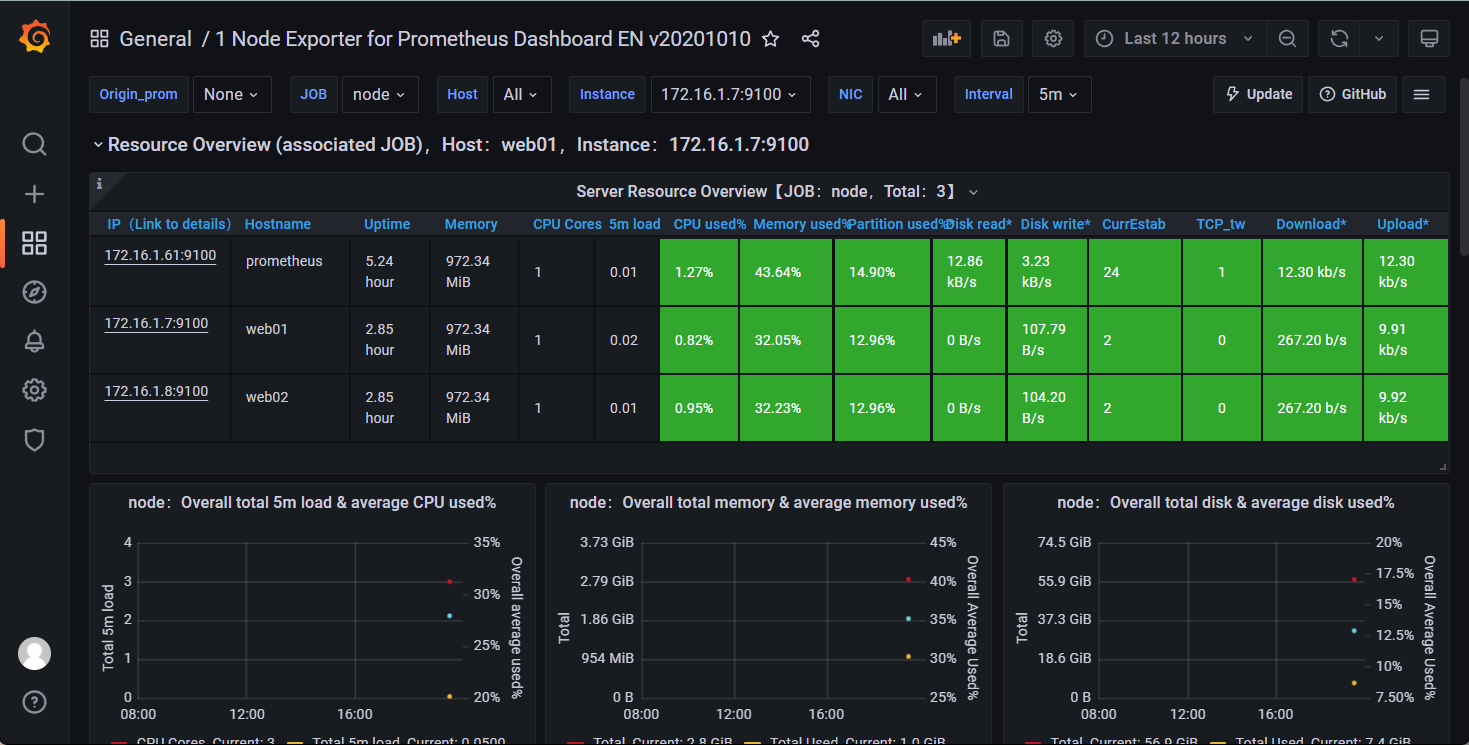Sort by the TCP_tw column header
The width and height of the screenshot is (1469, 745).
tap(1221, 224)
